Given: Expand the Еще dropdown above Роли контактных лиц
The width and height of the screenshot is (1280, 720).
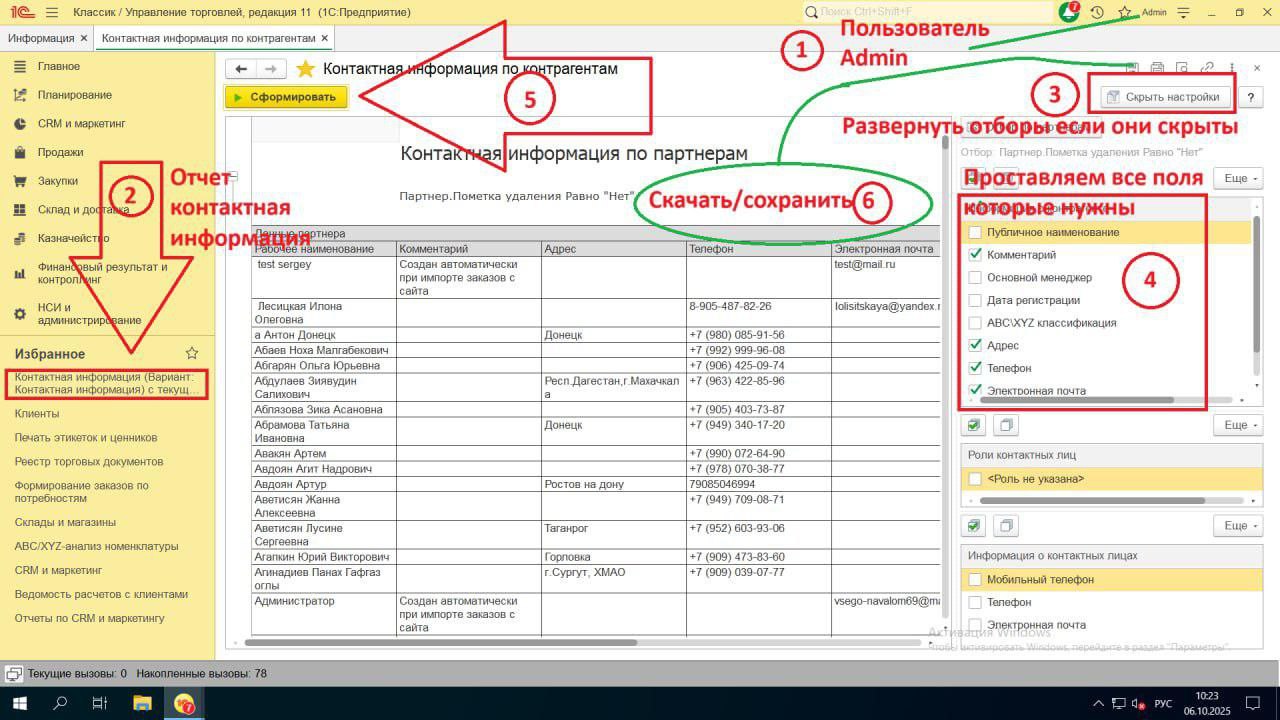Looking at the screenshot, I should 1239,425.
